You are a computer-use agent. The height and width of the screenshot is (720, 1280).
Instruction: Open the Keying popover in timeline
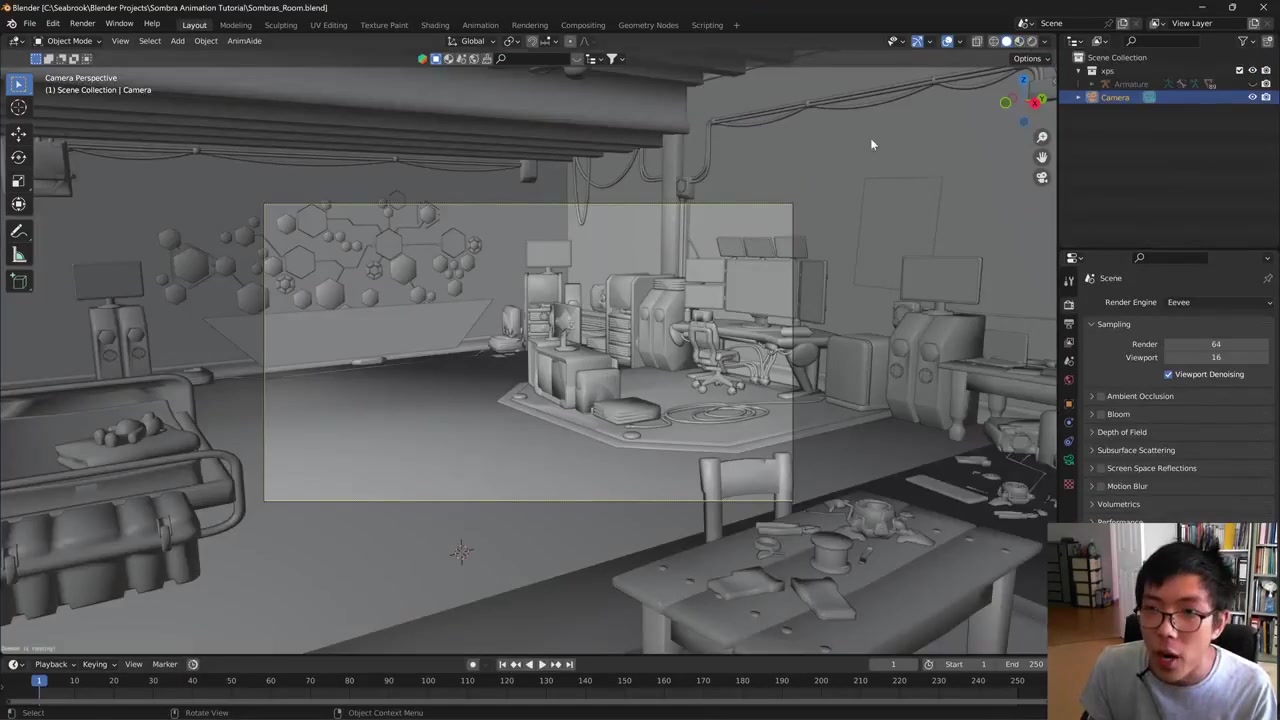[98, 664]
